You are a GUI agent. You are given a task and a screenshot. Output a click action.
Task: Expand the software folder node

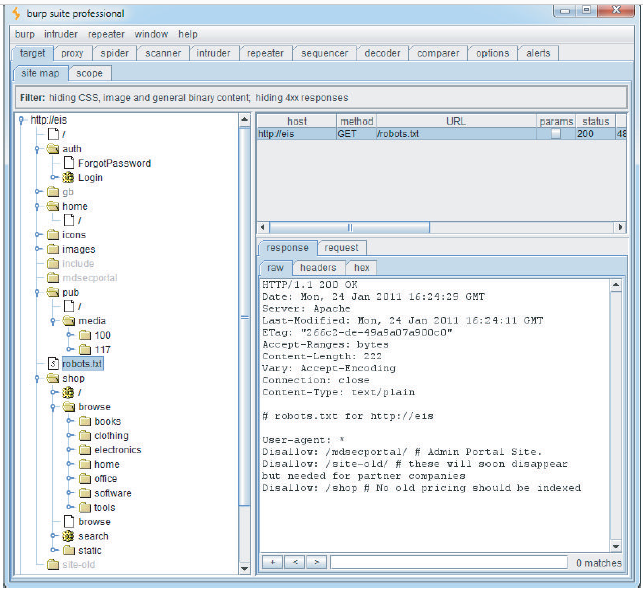(x=70, y=493)
